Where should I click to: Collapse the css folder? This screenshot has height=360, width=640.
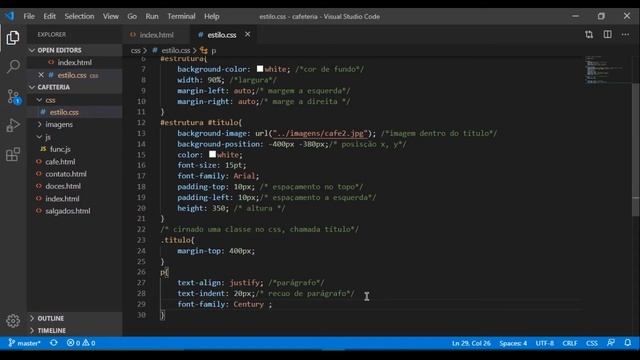point(50,100)
